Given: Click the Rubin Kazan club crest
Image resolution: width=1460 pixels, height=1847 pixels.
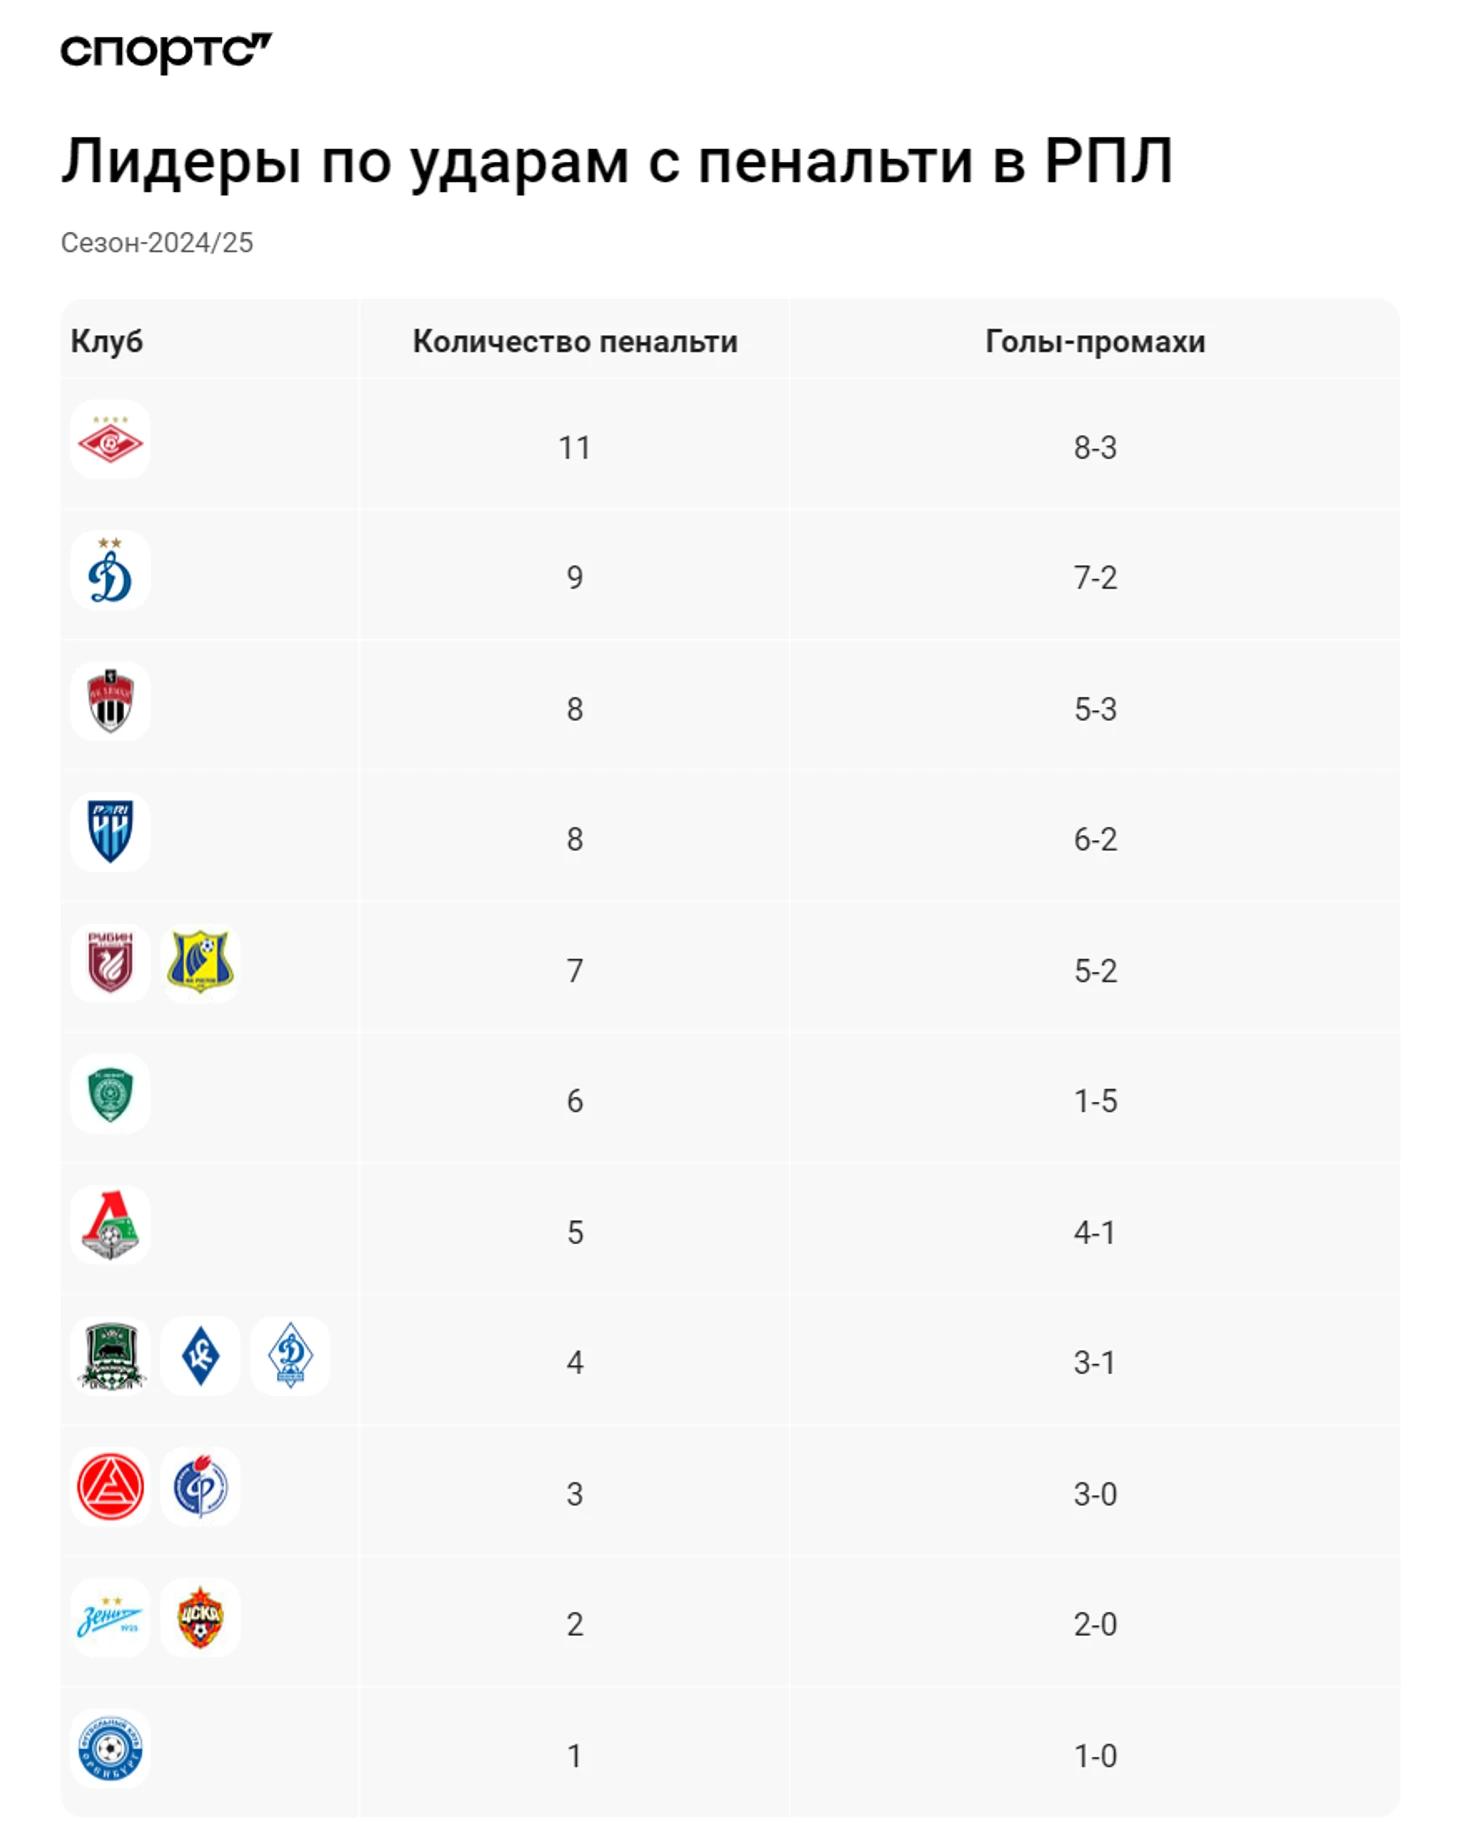Looking at the screenshot, I should point(110,963).
